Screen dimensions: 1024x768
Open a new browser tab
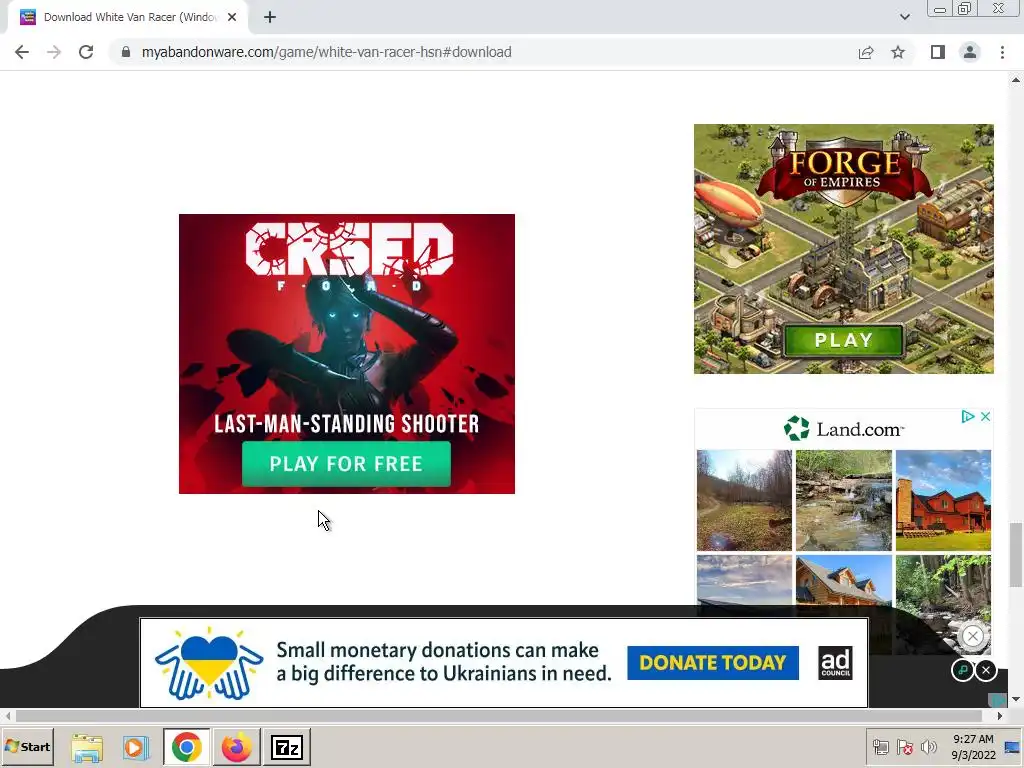click(x=270, y=17)
